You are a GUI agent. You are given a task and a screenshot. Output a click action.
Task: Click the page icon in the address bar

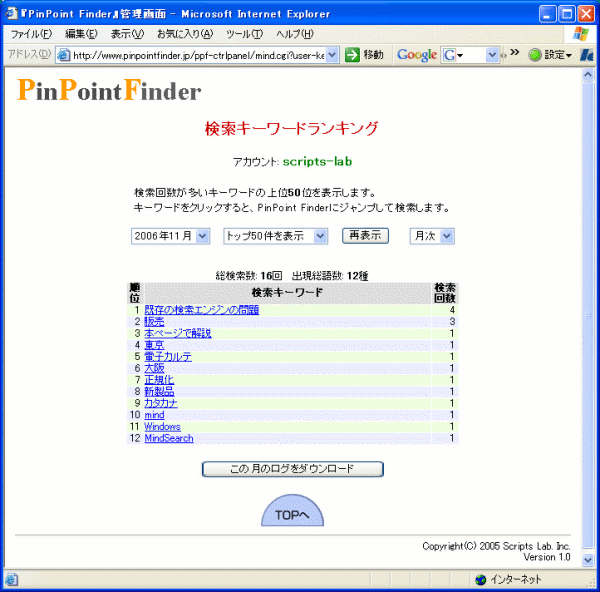[64, 55]
